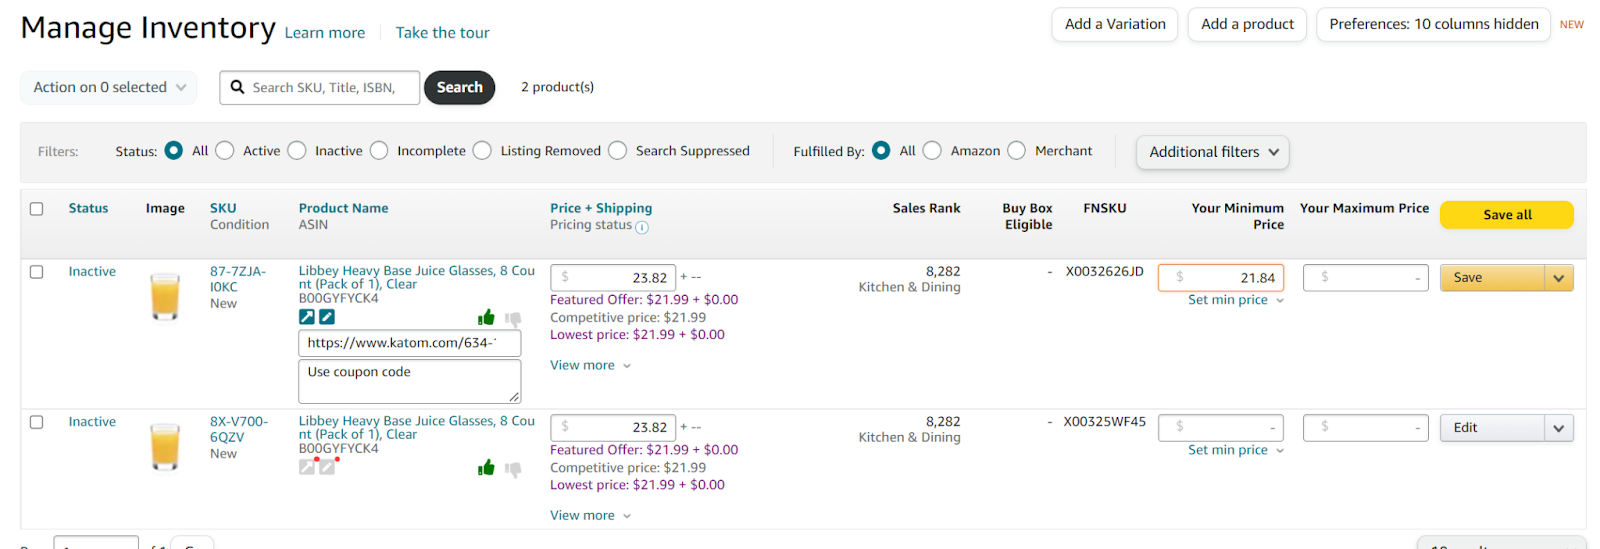This screenshot has width=1600, height=549.
Task: Click the magnifier icon in the search box
Action: [x=238, y=87]
